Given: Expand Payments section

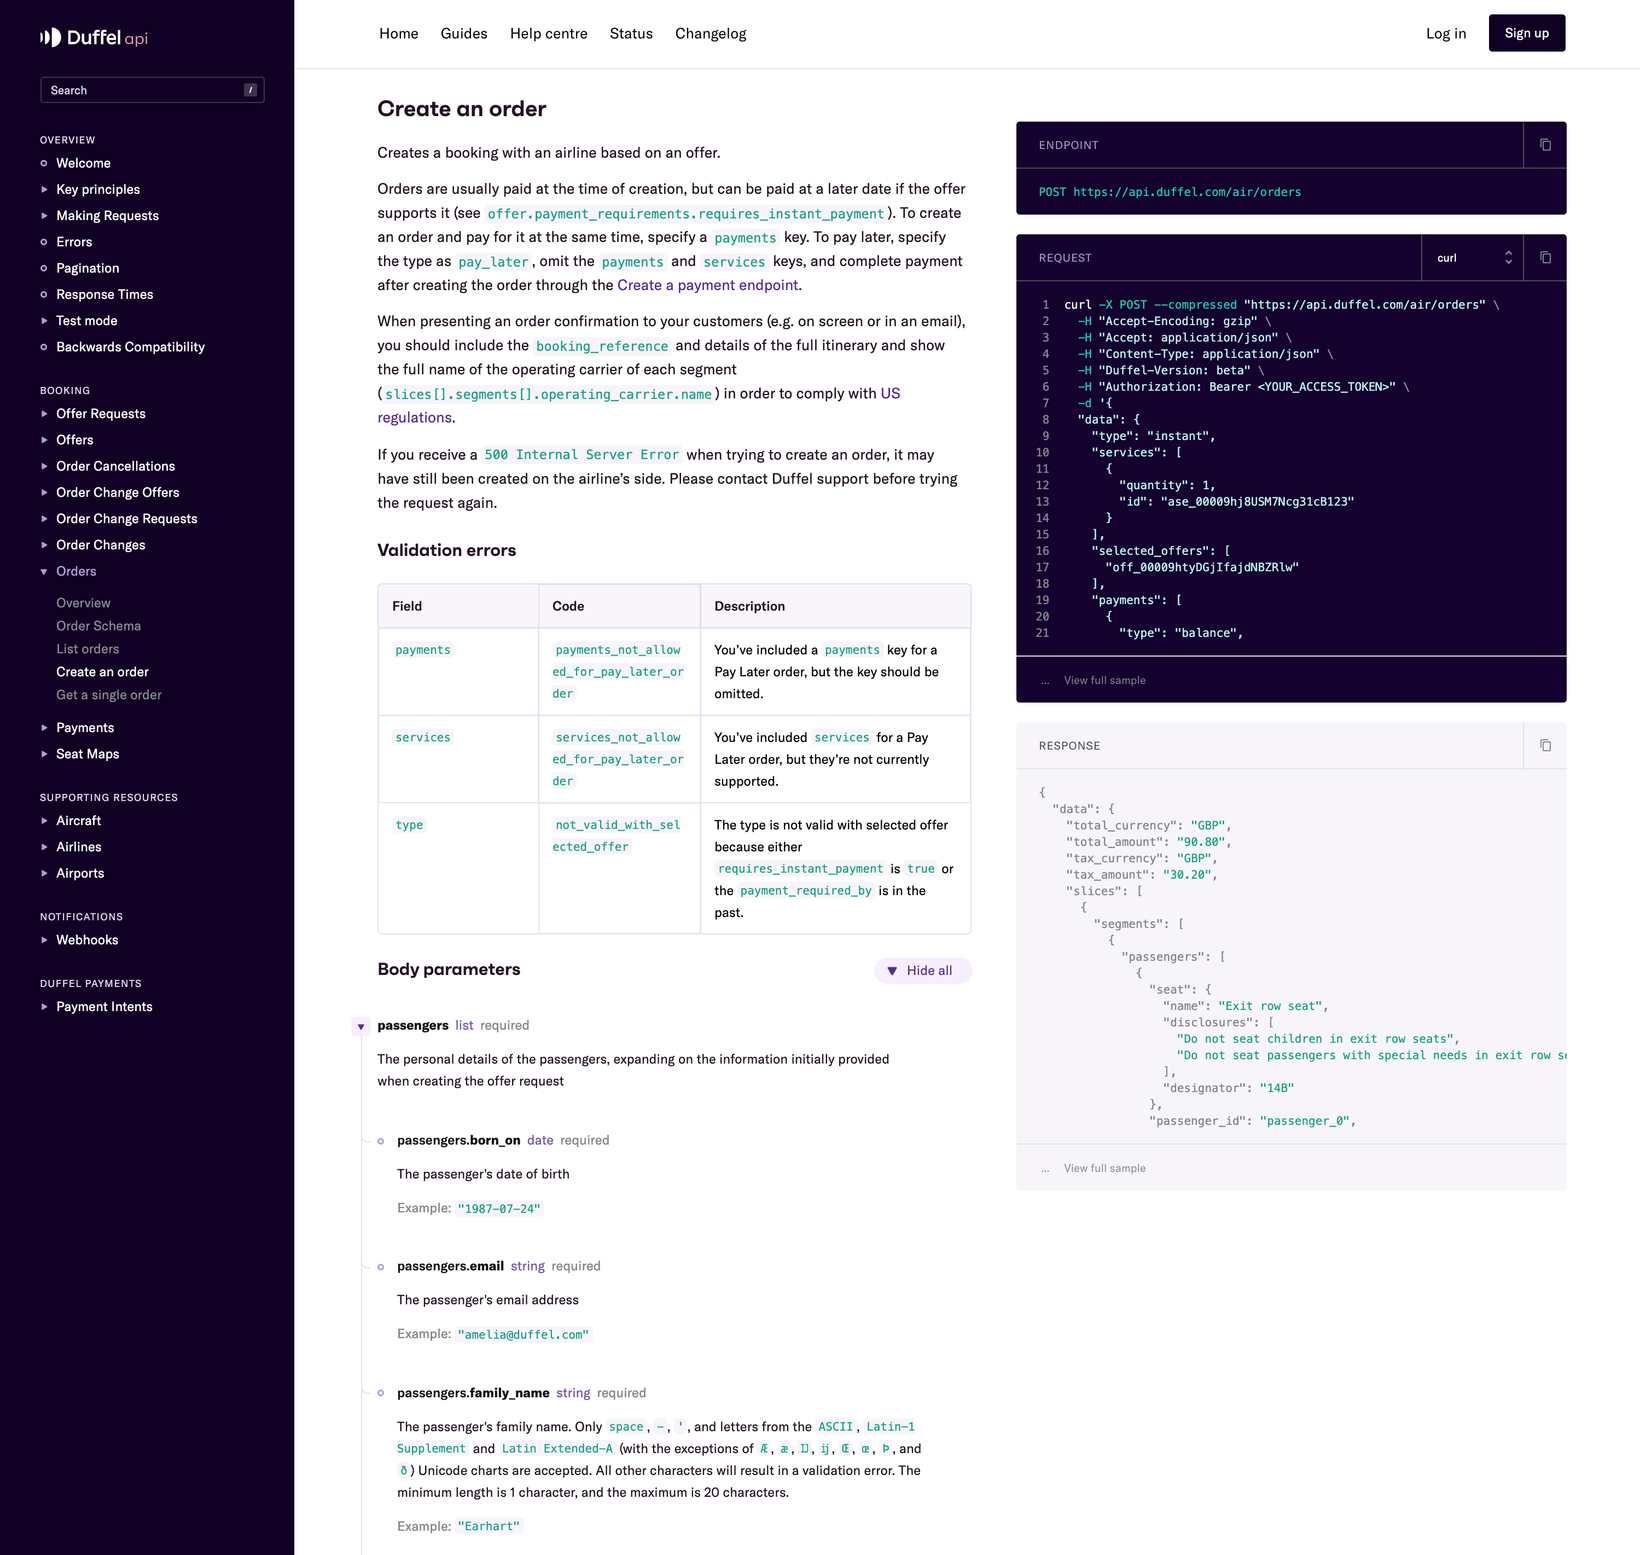Looking at the screenshot, I should pos(44,728).
